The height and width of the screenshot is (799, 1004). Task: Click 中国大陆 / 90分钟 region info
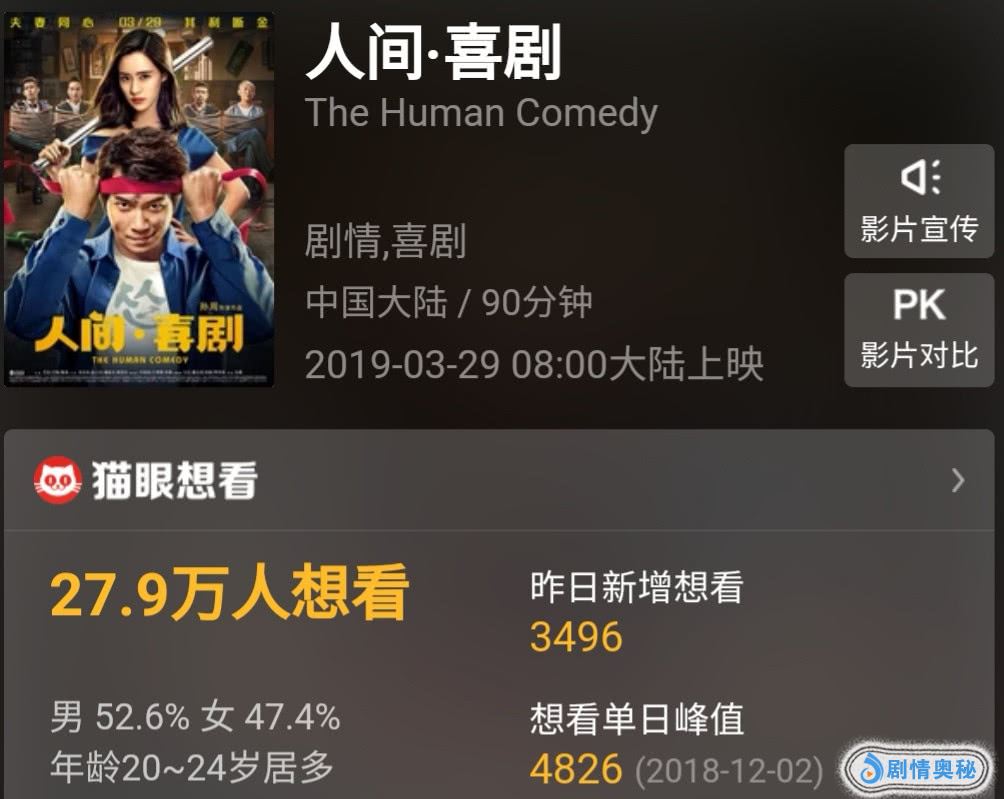pos(449,302)
